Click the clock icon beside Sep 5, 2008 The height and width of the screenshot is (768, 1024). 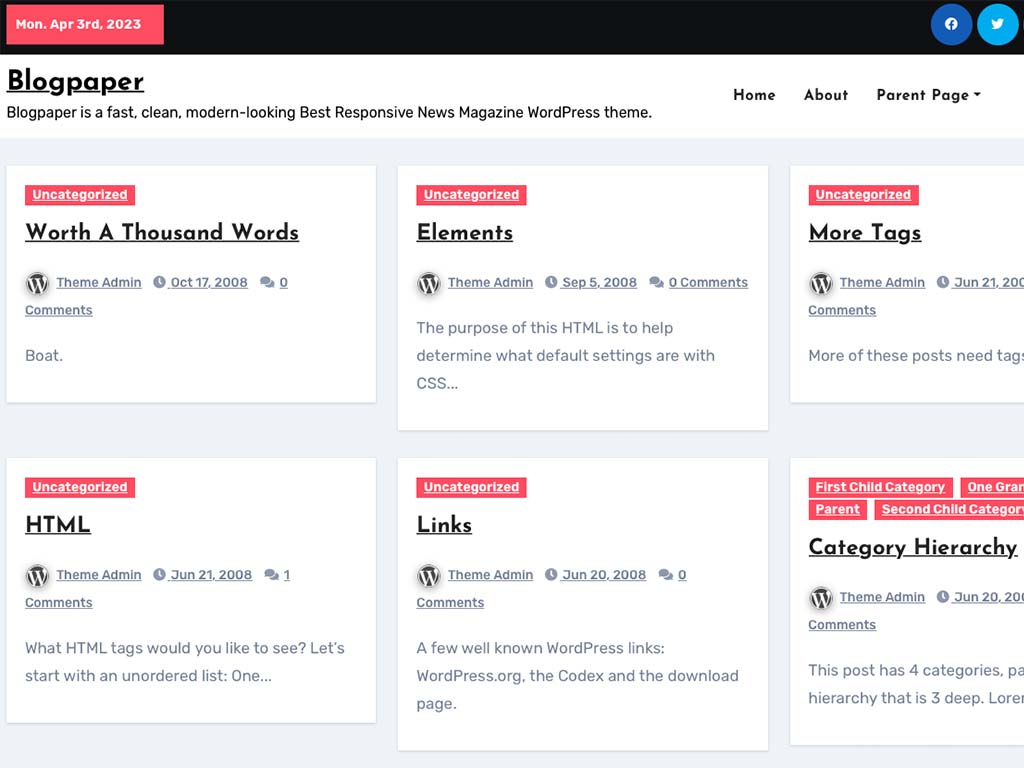point(551,283)
